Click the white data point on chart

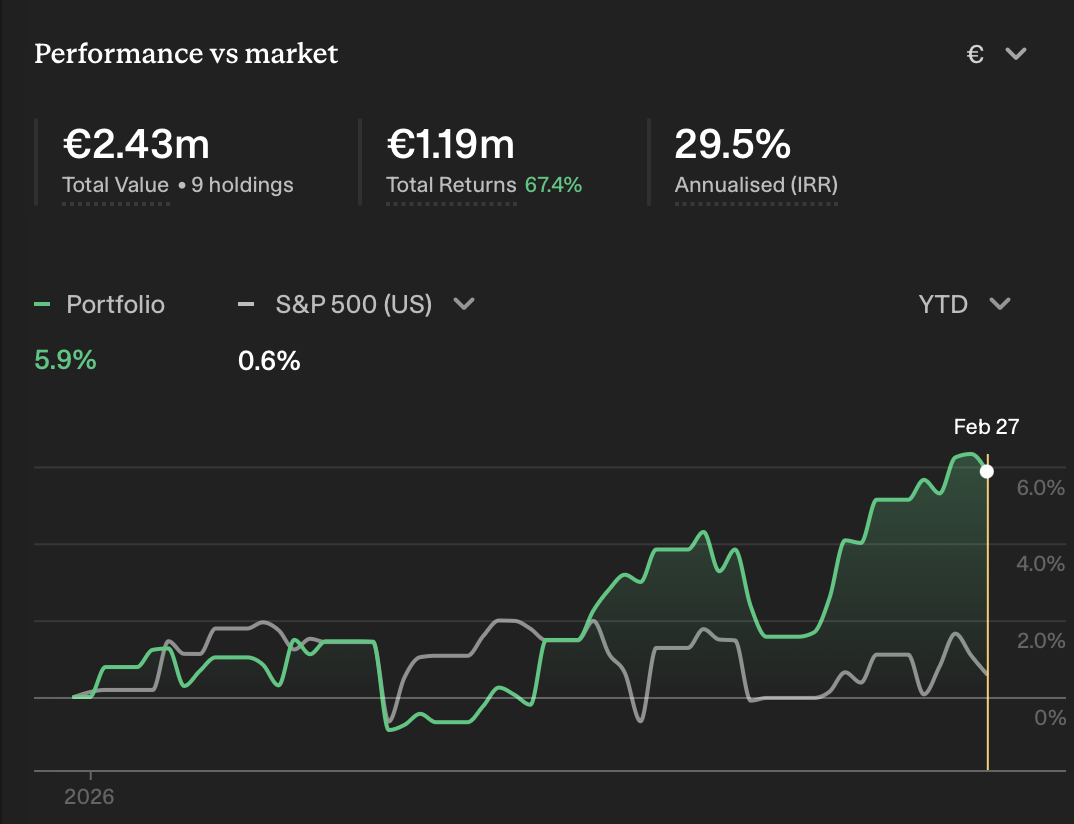[987, 471]
